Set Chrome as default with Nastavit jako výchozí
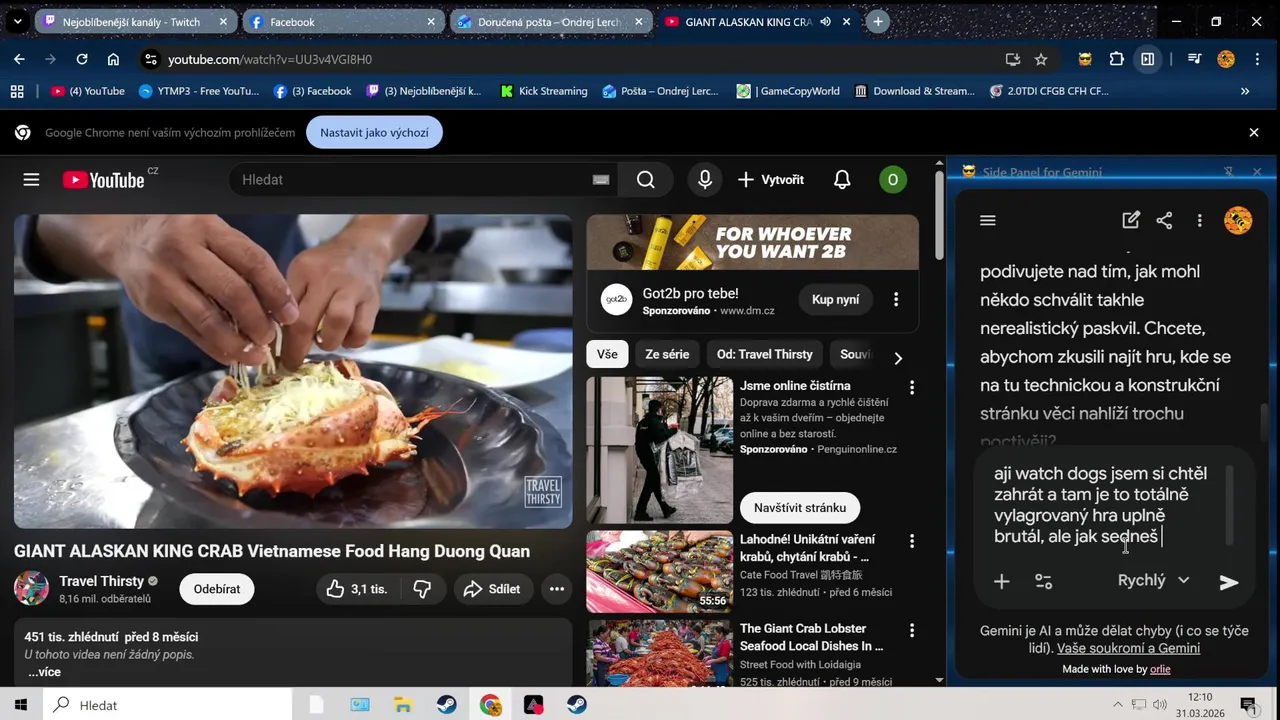 pyautogui.click(x=374, y=132)
